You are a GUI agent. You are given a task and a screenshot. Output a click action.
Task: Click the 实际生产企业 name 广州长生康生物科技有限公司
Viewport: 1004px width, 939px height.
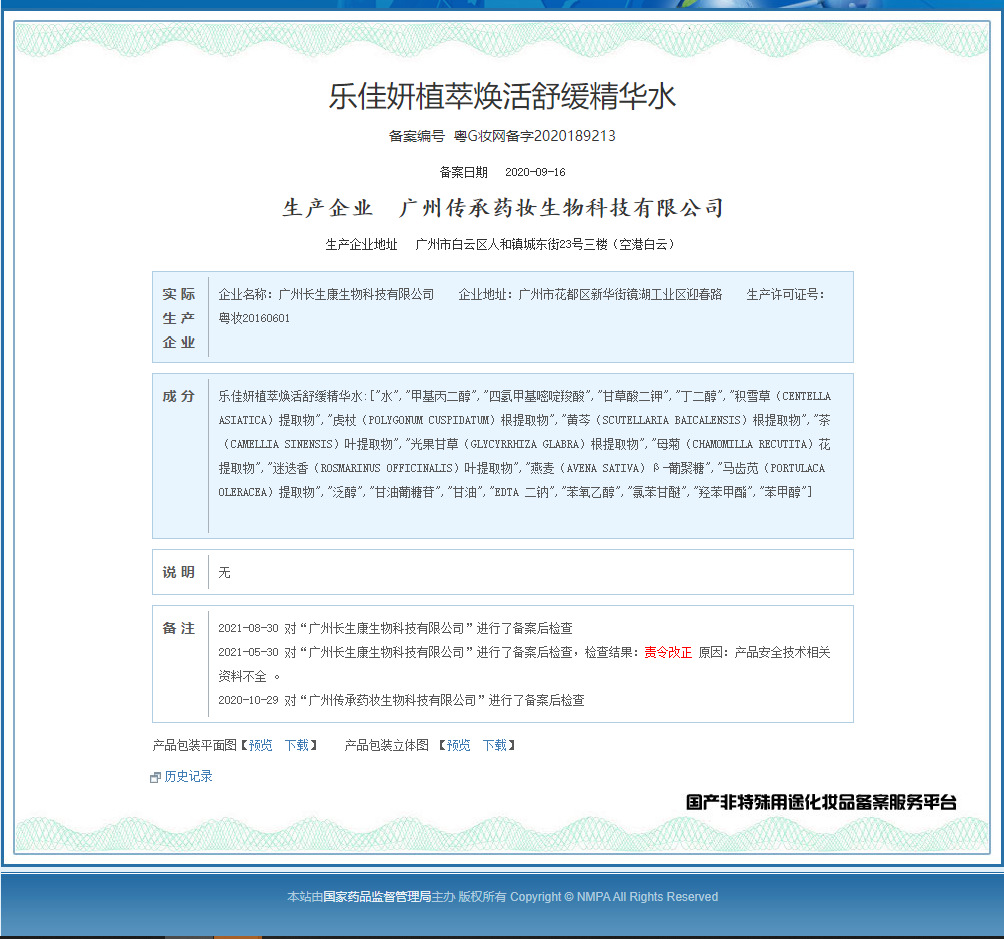click(357, 294)
